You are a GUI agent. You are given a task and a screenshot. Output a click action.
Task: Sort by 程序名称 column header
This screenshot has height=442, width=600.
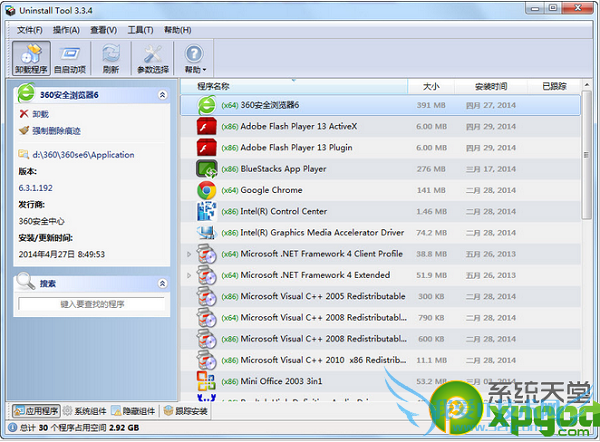tap(293, 86)
